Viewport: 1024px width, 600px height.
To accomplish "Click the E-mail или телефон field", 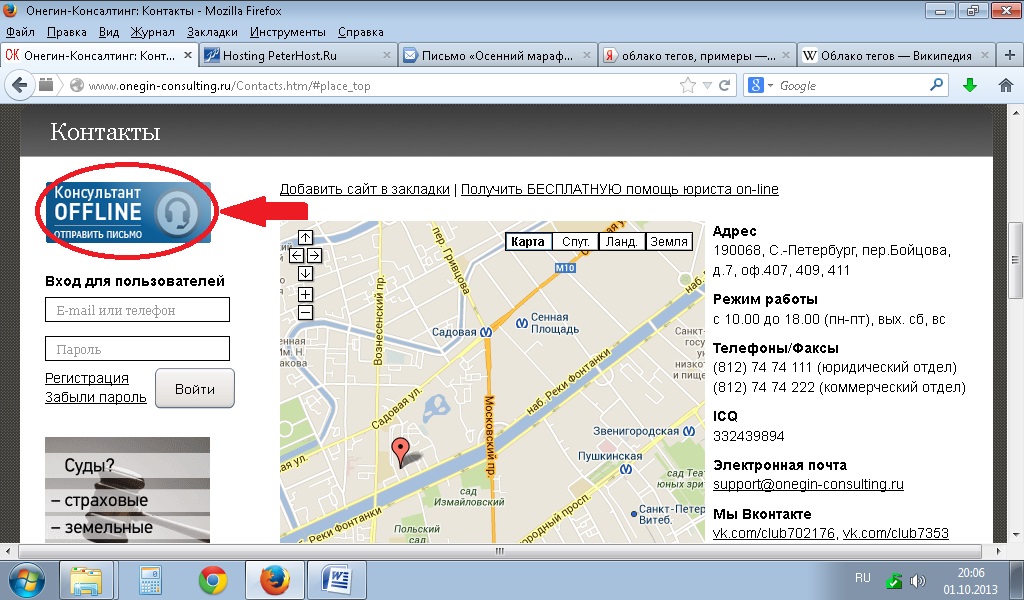I will pos(138,310).
